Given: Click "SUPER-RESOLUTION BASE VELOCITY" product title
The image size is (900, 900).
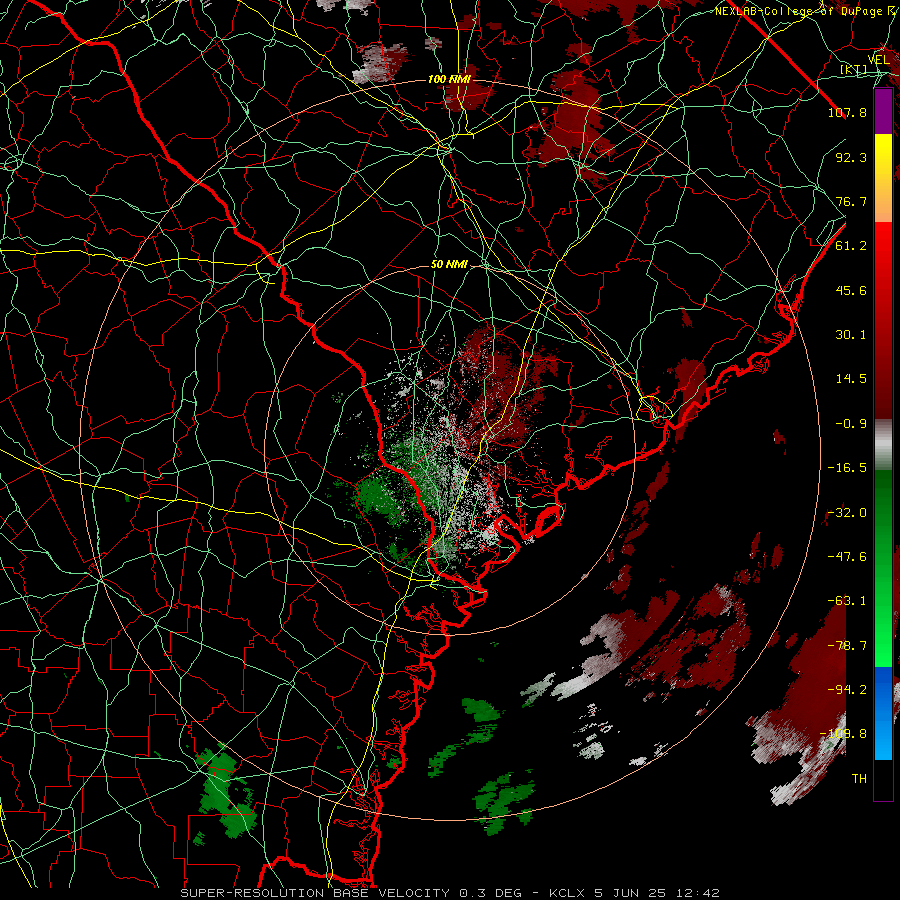Looking at the screenshot, I should [318, 893].
